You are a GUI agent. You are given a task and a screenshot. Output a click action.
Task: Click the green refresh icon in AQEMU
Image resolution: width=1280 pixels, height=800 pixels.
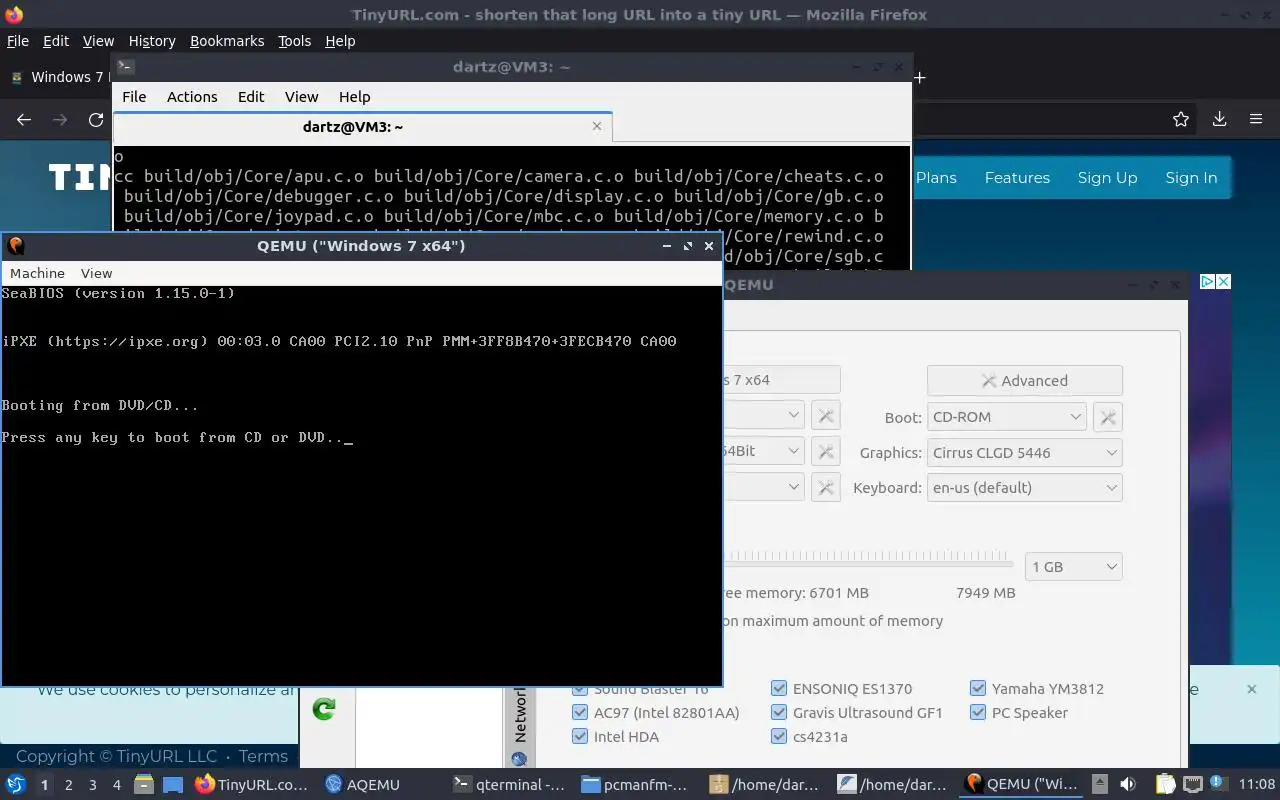pyautogui.click(x=324, y=709)
